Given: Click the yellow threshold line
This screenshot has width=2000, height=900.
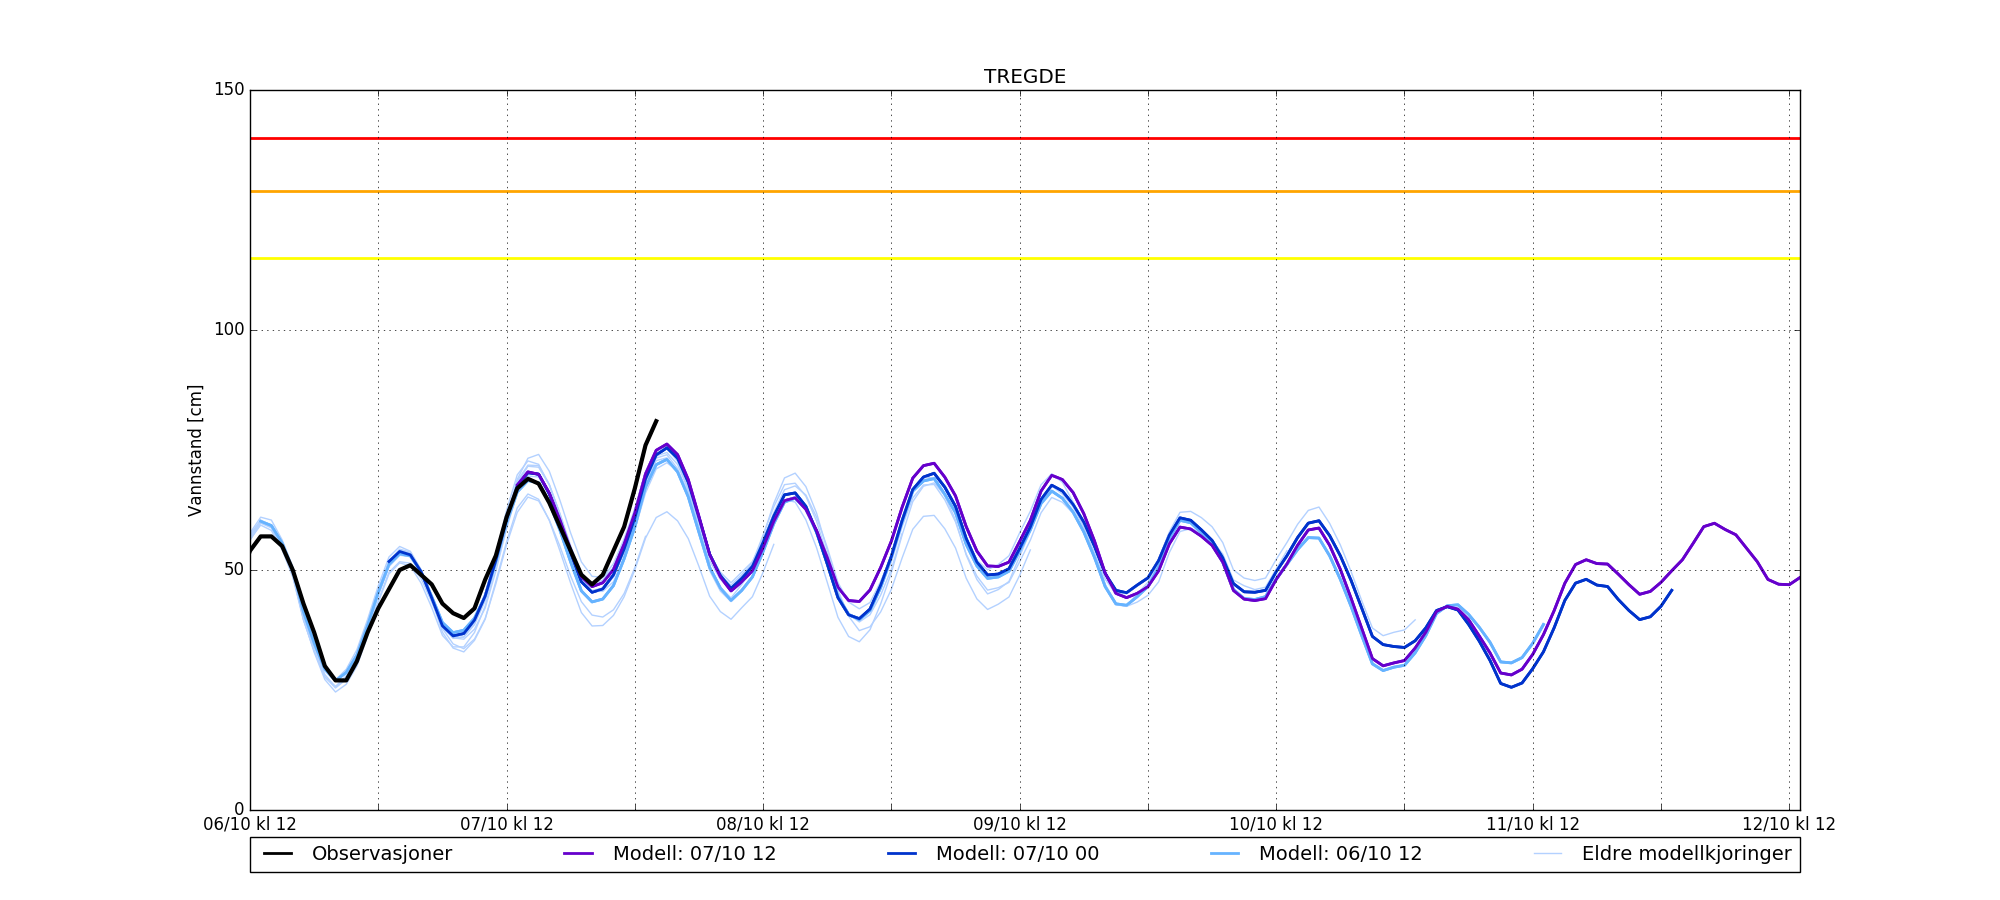Looking at the screenshot, I should 1025,258.
